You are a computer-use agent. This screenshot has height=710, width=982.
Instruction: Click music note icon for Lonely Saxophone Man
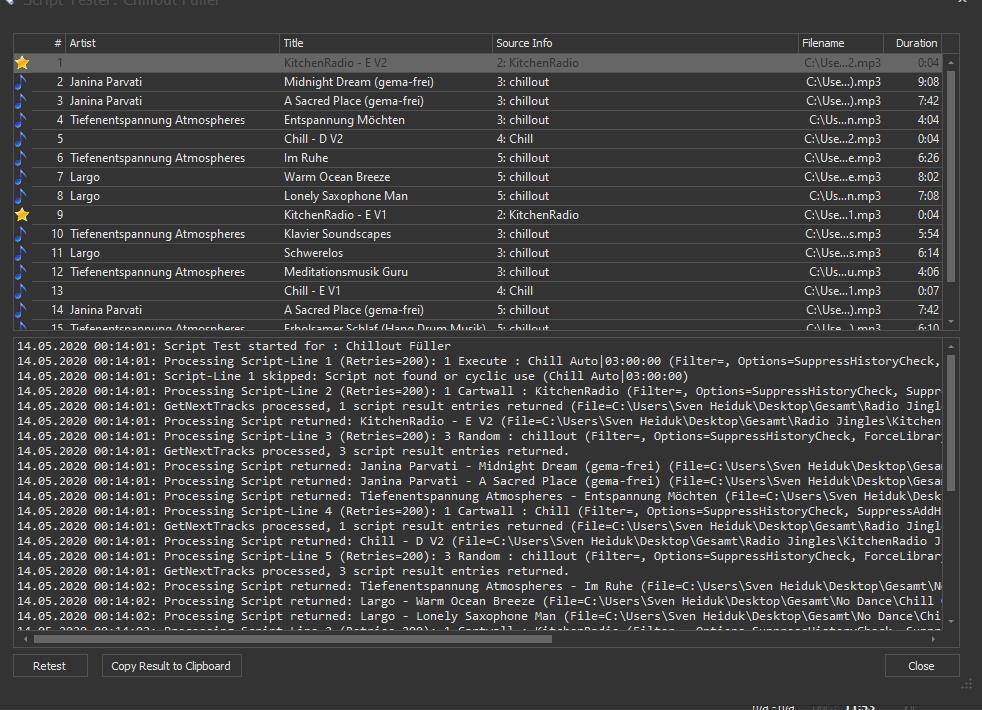point(21,196)
